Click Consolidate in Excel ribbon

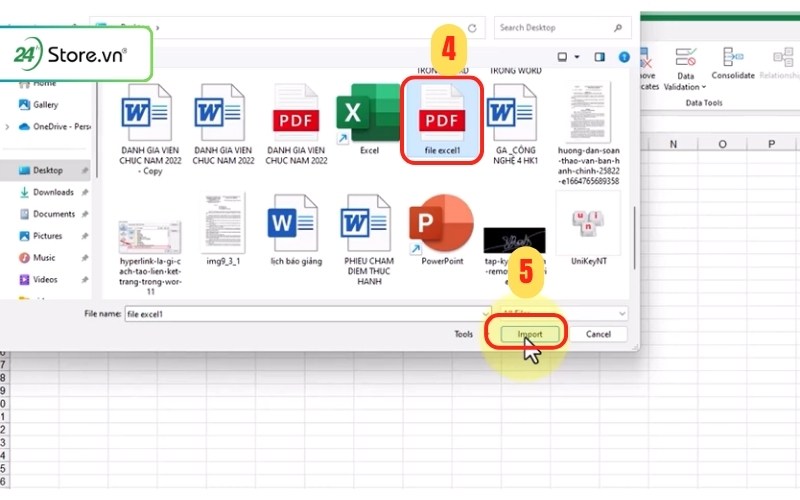click(733, 64)
